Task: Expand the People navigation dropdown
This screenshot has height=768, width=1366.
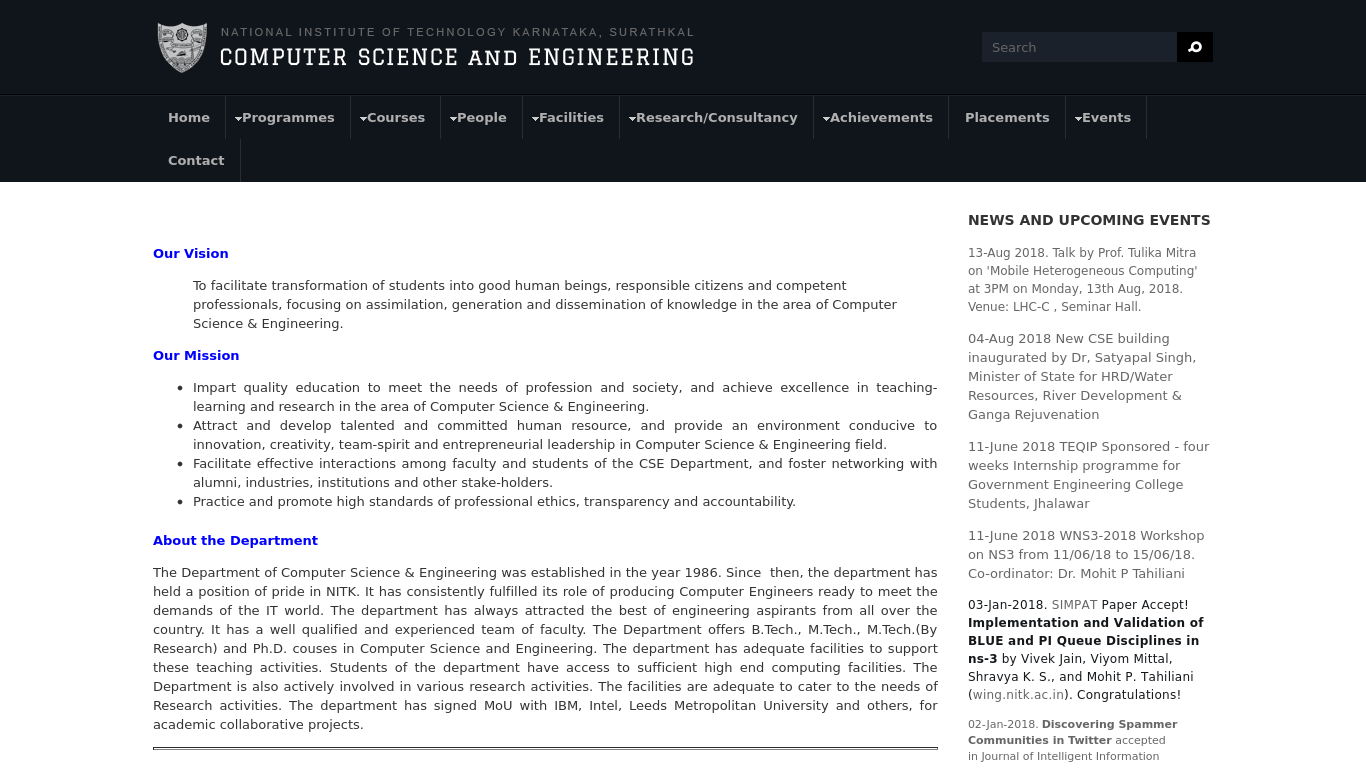Action: pyautogui.click(x=480, y=117)
